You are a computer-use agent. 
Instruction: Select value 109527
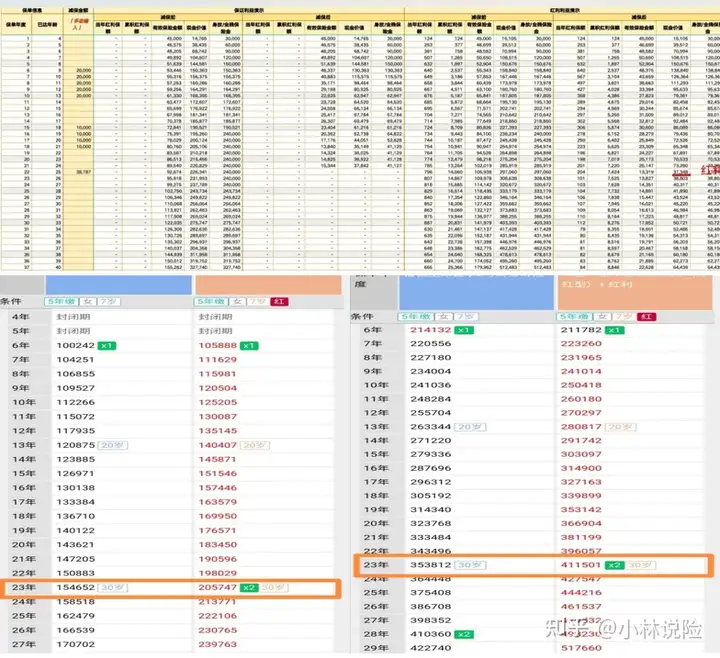(x=75, y=388)
